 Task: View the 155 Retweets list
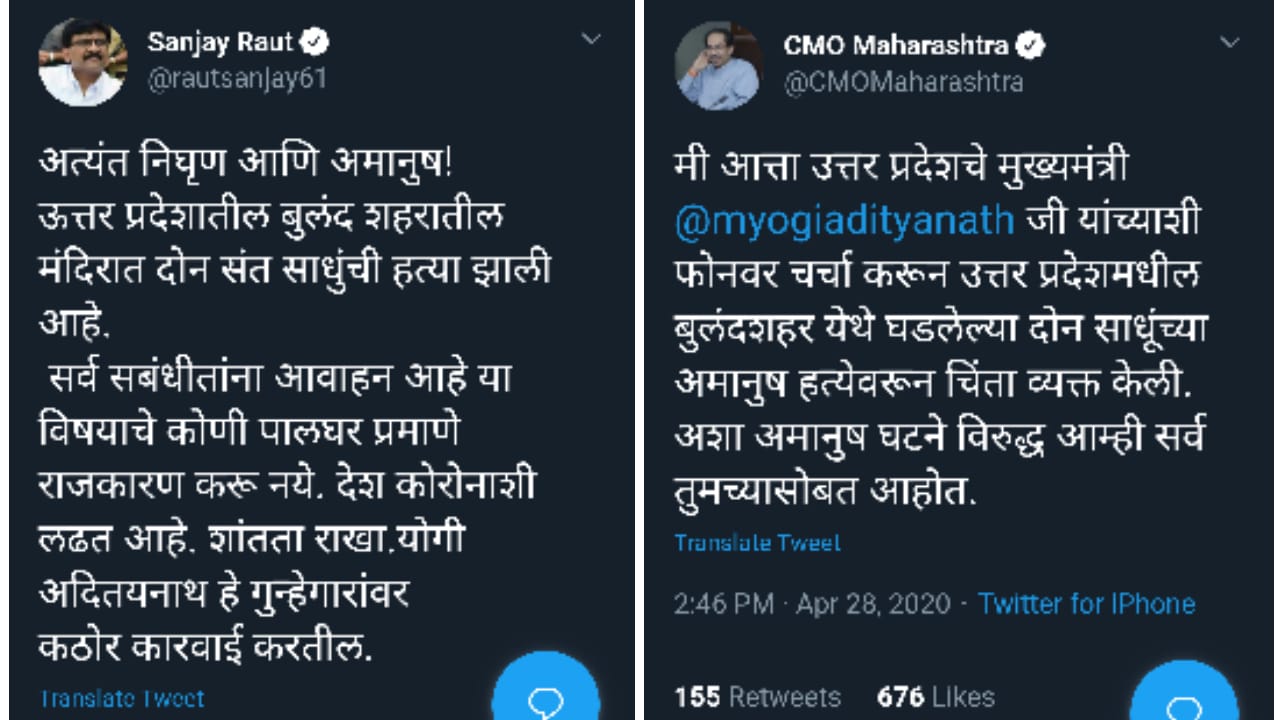(757, 696)
